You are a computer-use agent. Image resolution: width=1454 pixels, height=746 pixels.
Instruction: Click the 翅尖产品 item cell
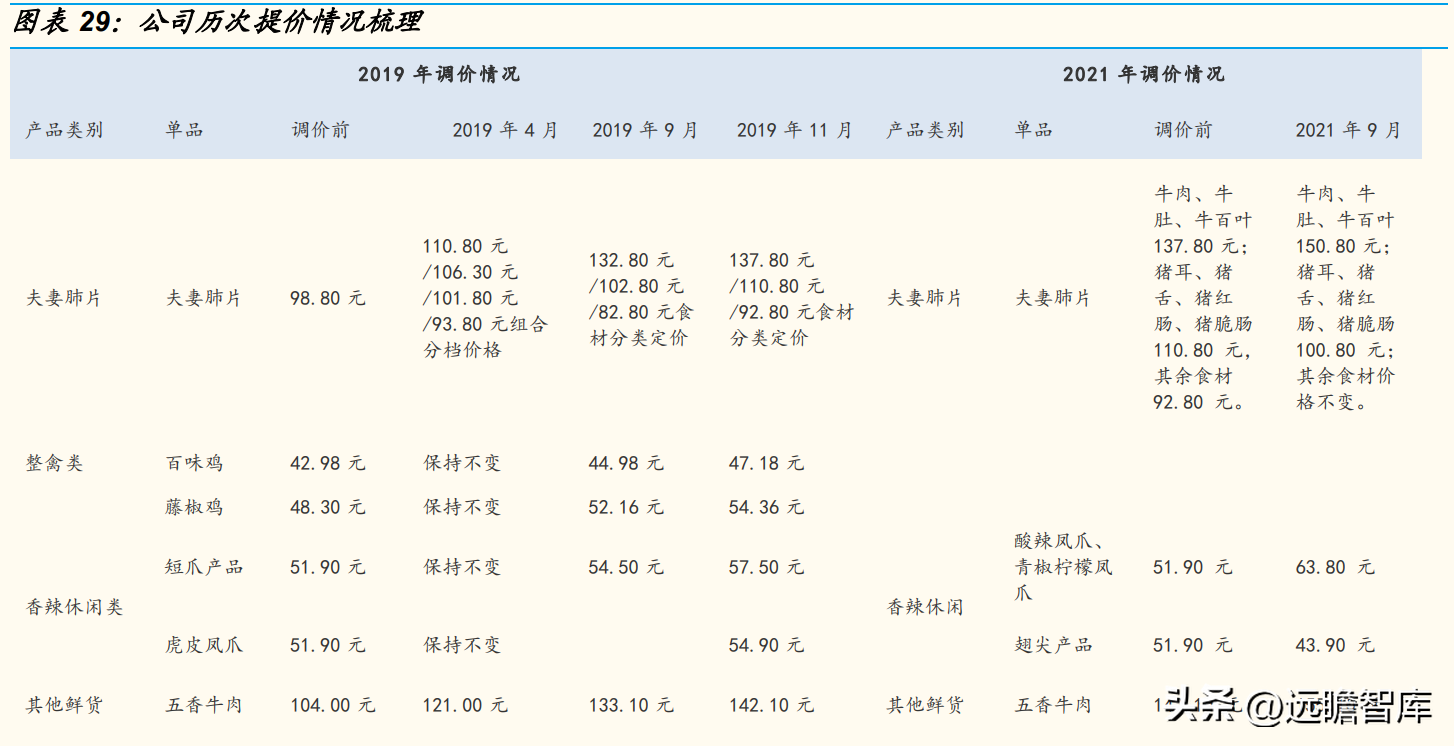1053,645
